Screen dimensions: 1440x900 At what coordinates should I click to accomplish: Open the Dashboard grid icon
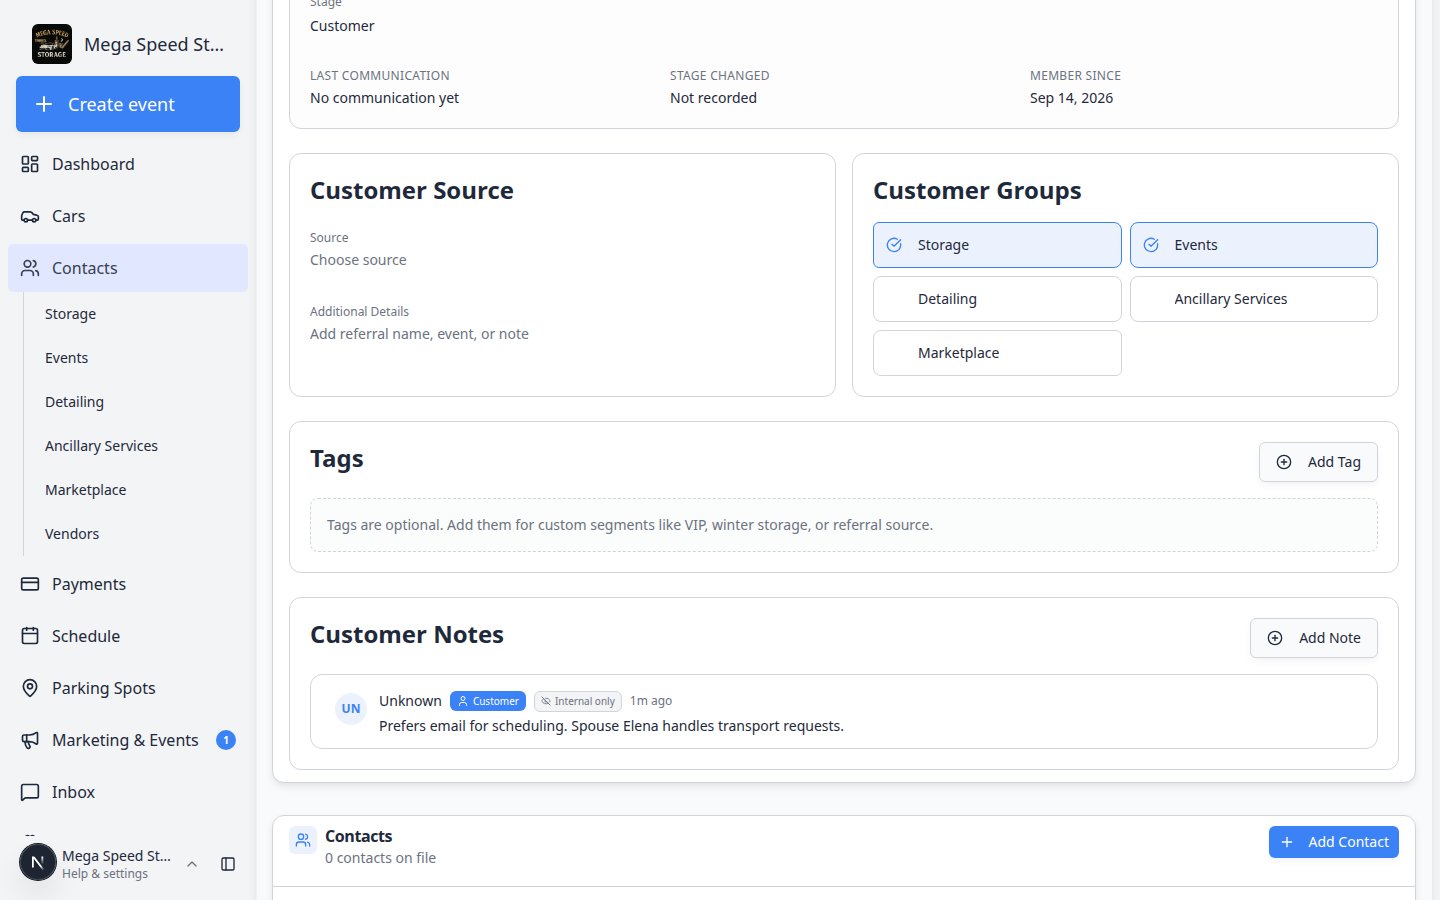(x=30, y=164)
